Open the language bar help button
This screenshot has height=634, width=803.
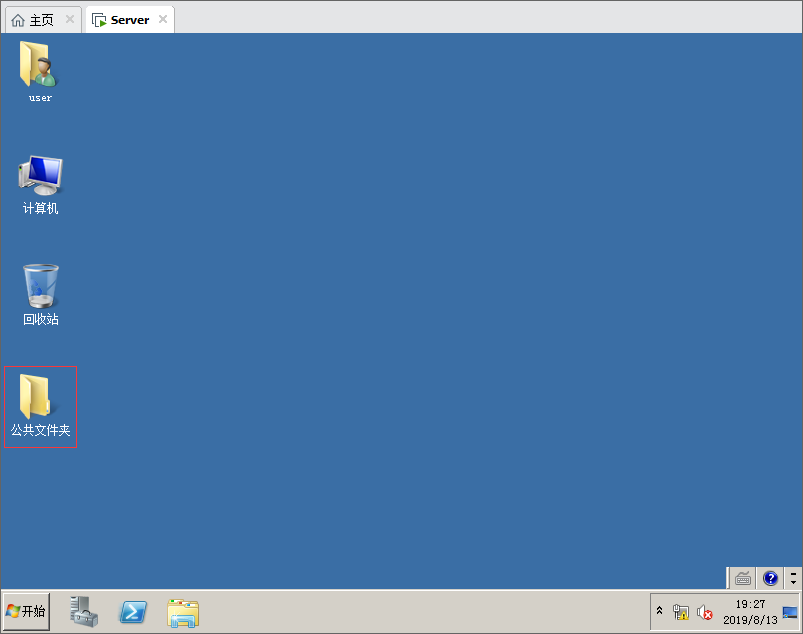(x=770, y=578)
